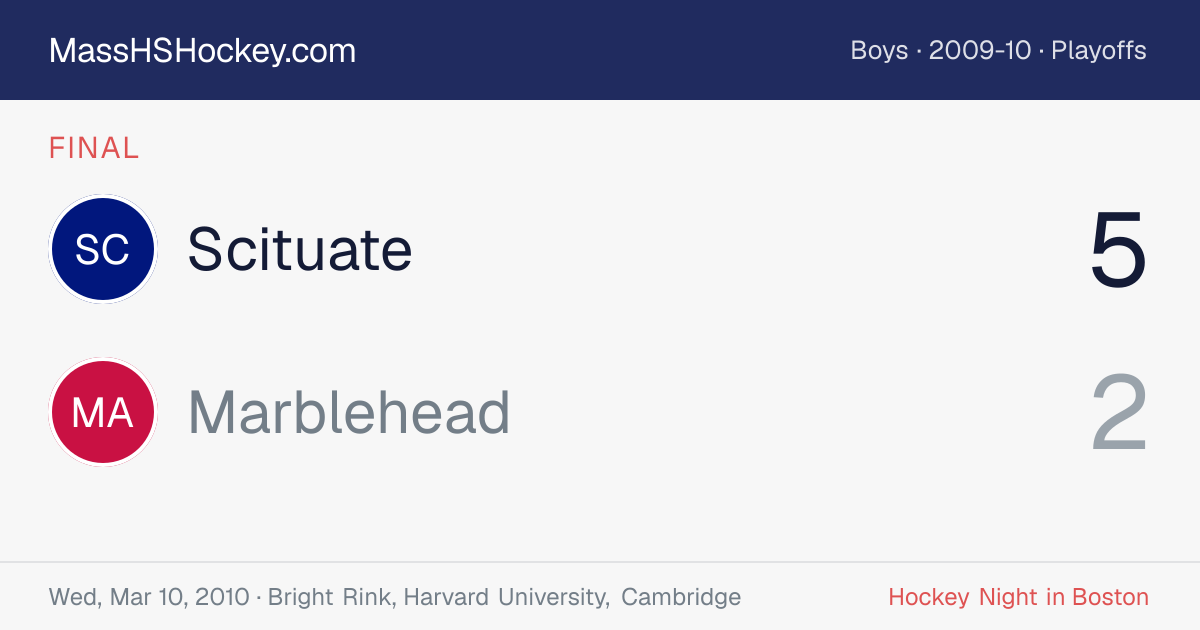Click the date Wed, Mar 10, 2010
This screenshot has height=630, width=1200.
[149, 598]
